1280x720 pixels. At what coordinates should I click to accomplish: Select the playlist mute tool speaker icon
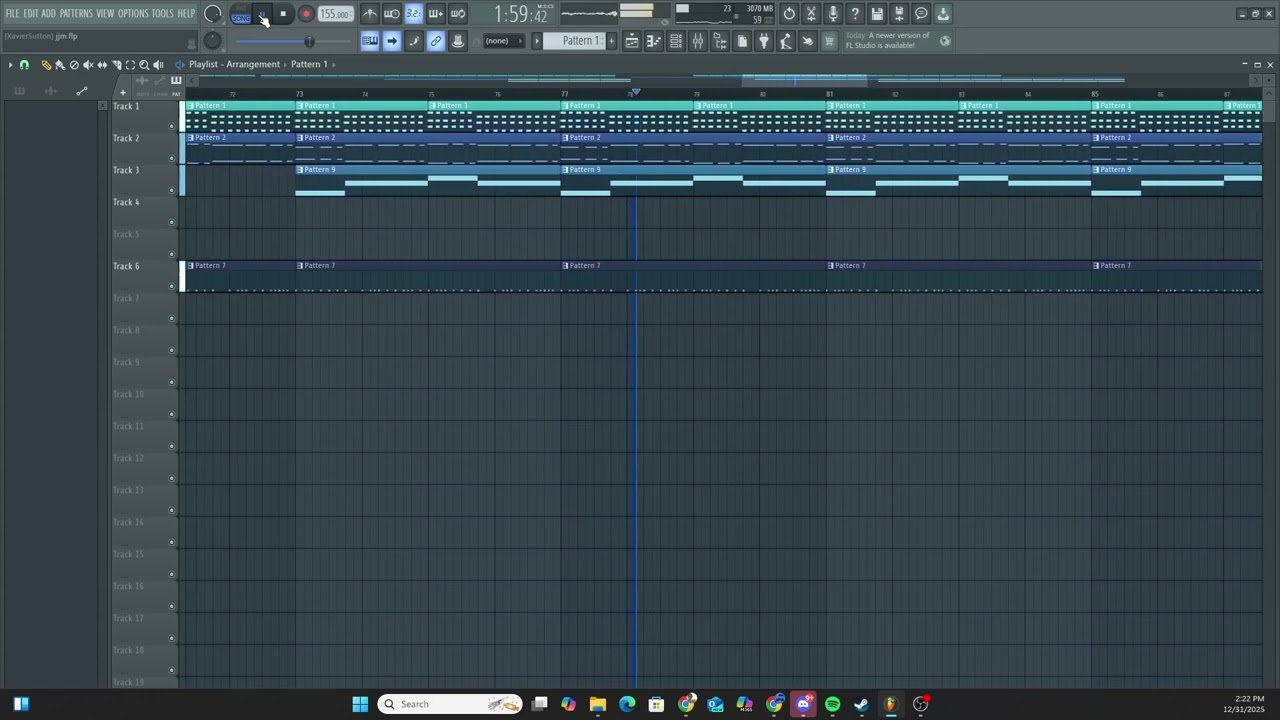point(87,64)
